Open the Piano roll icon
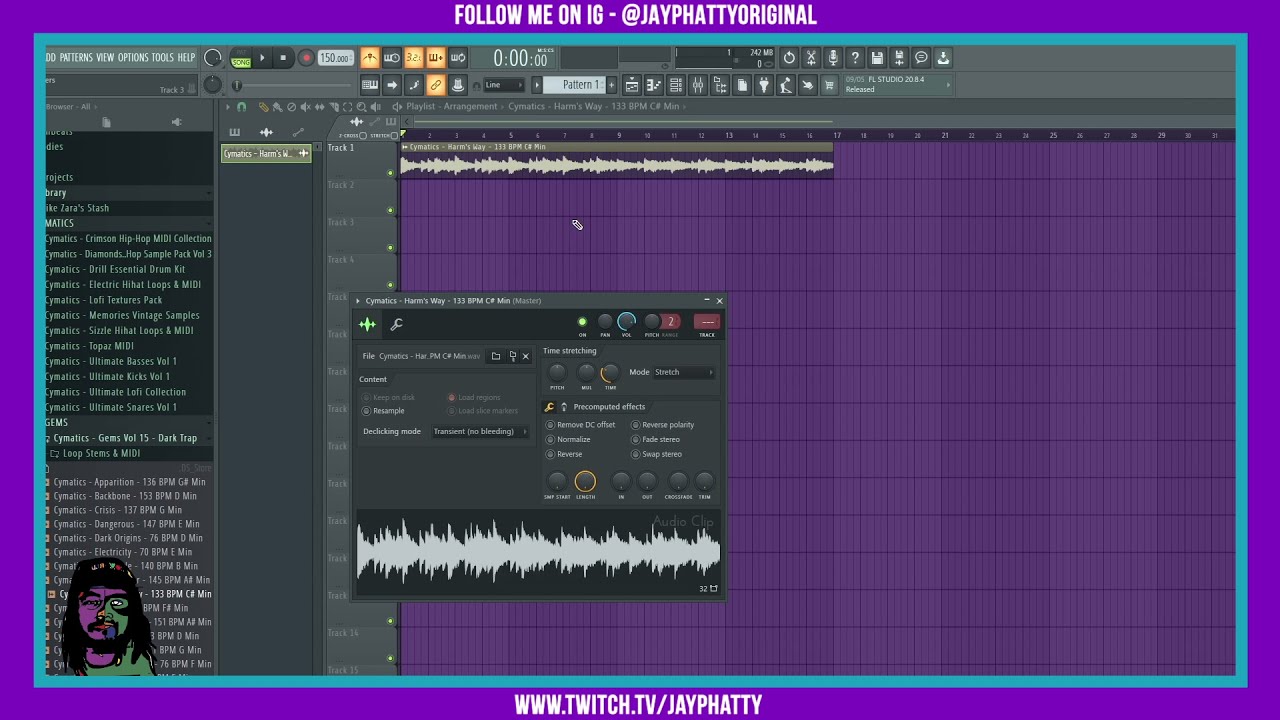 pyautogui.click(x=653, y=85)
